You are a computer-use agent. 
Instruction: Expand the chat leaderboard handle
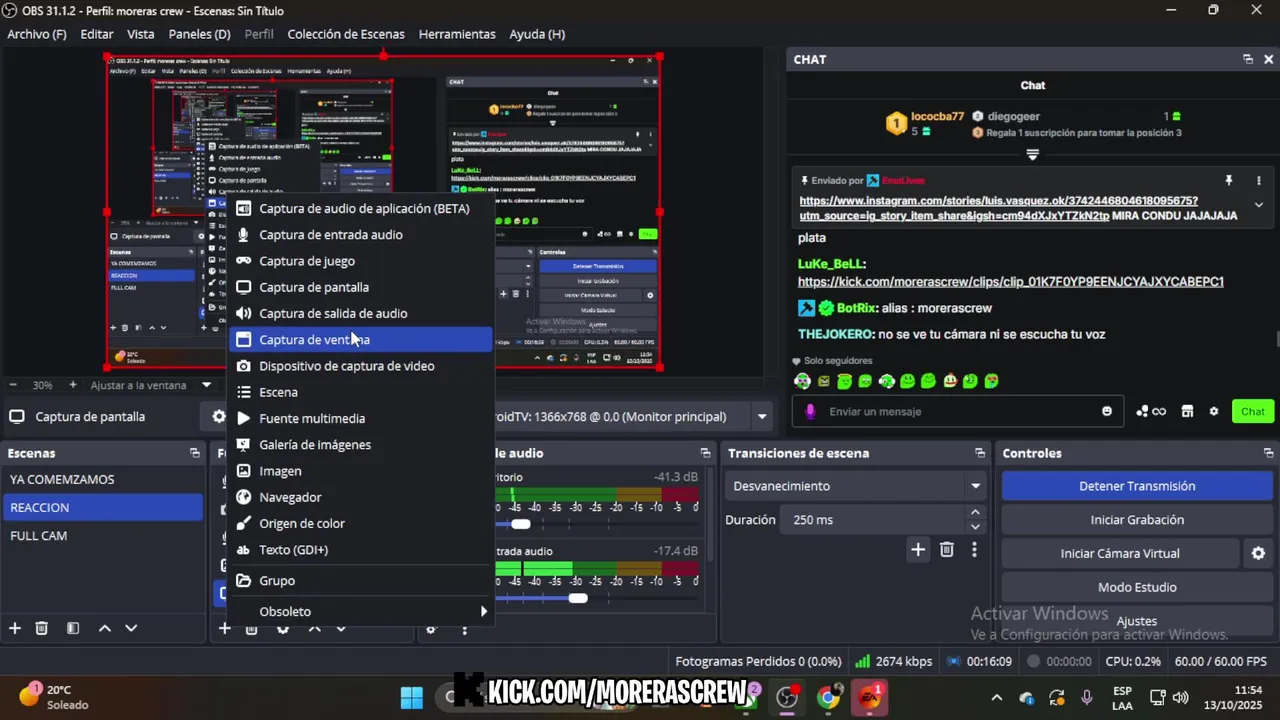pos(1033,155)
